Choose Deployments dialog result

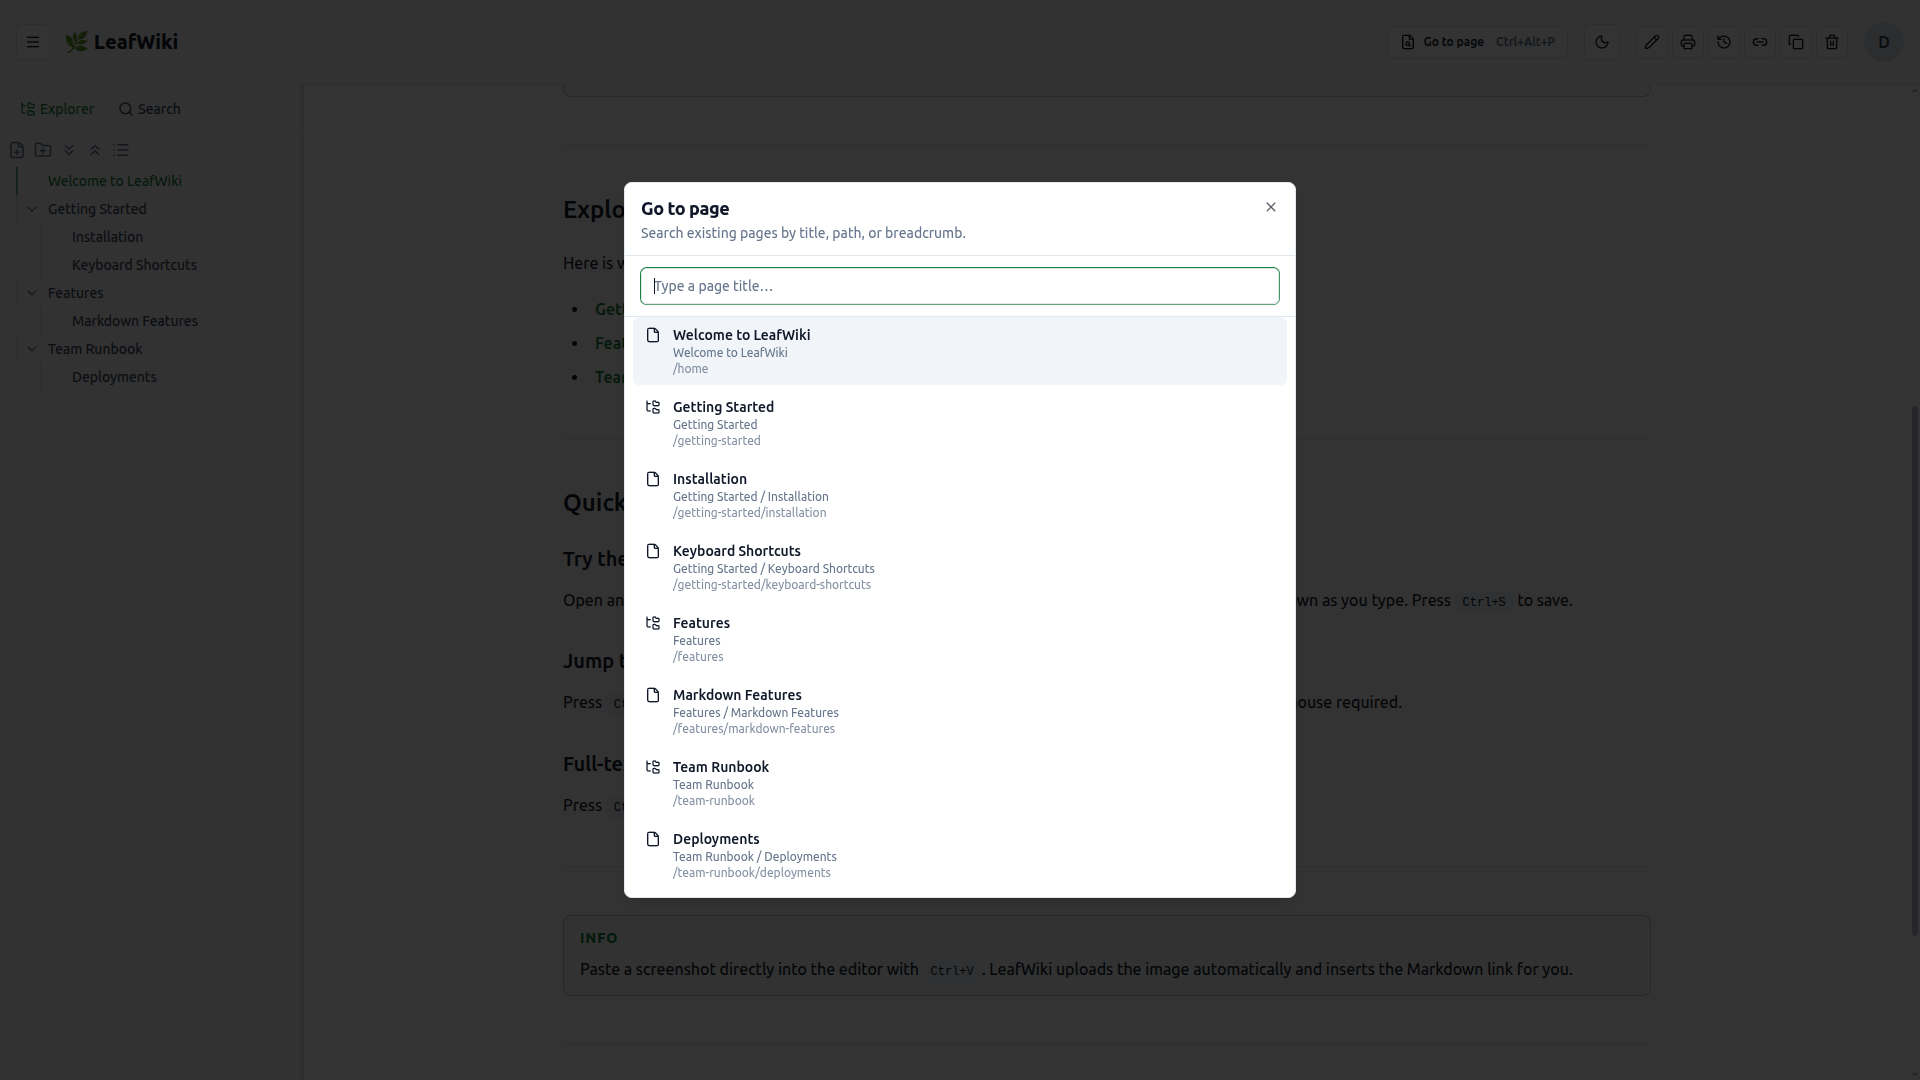960,855
